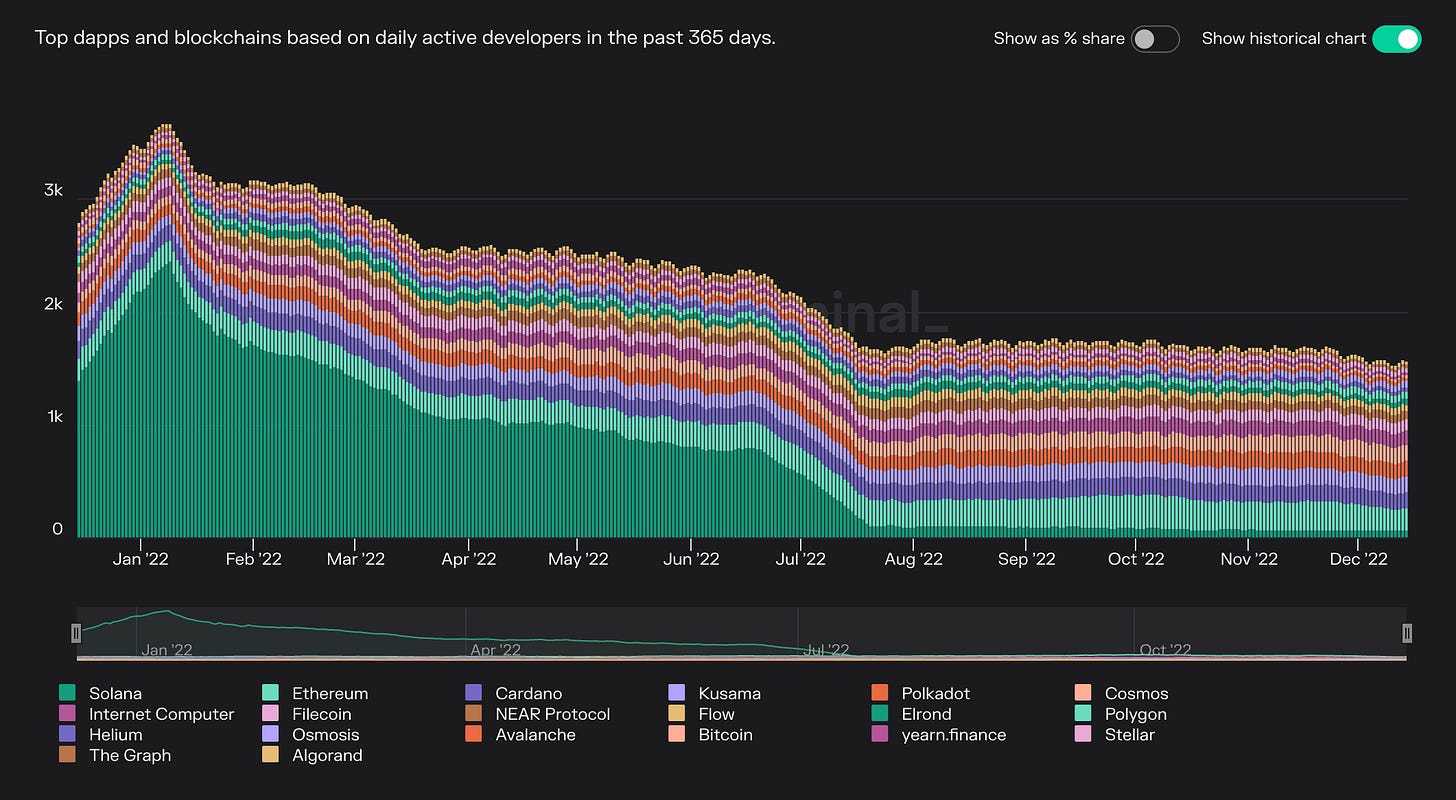Click the Cosmos legend color swatch
Image resolution: width=1456 pixels, height=800 pixels.
[x=1083, y=693]
